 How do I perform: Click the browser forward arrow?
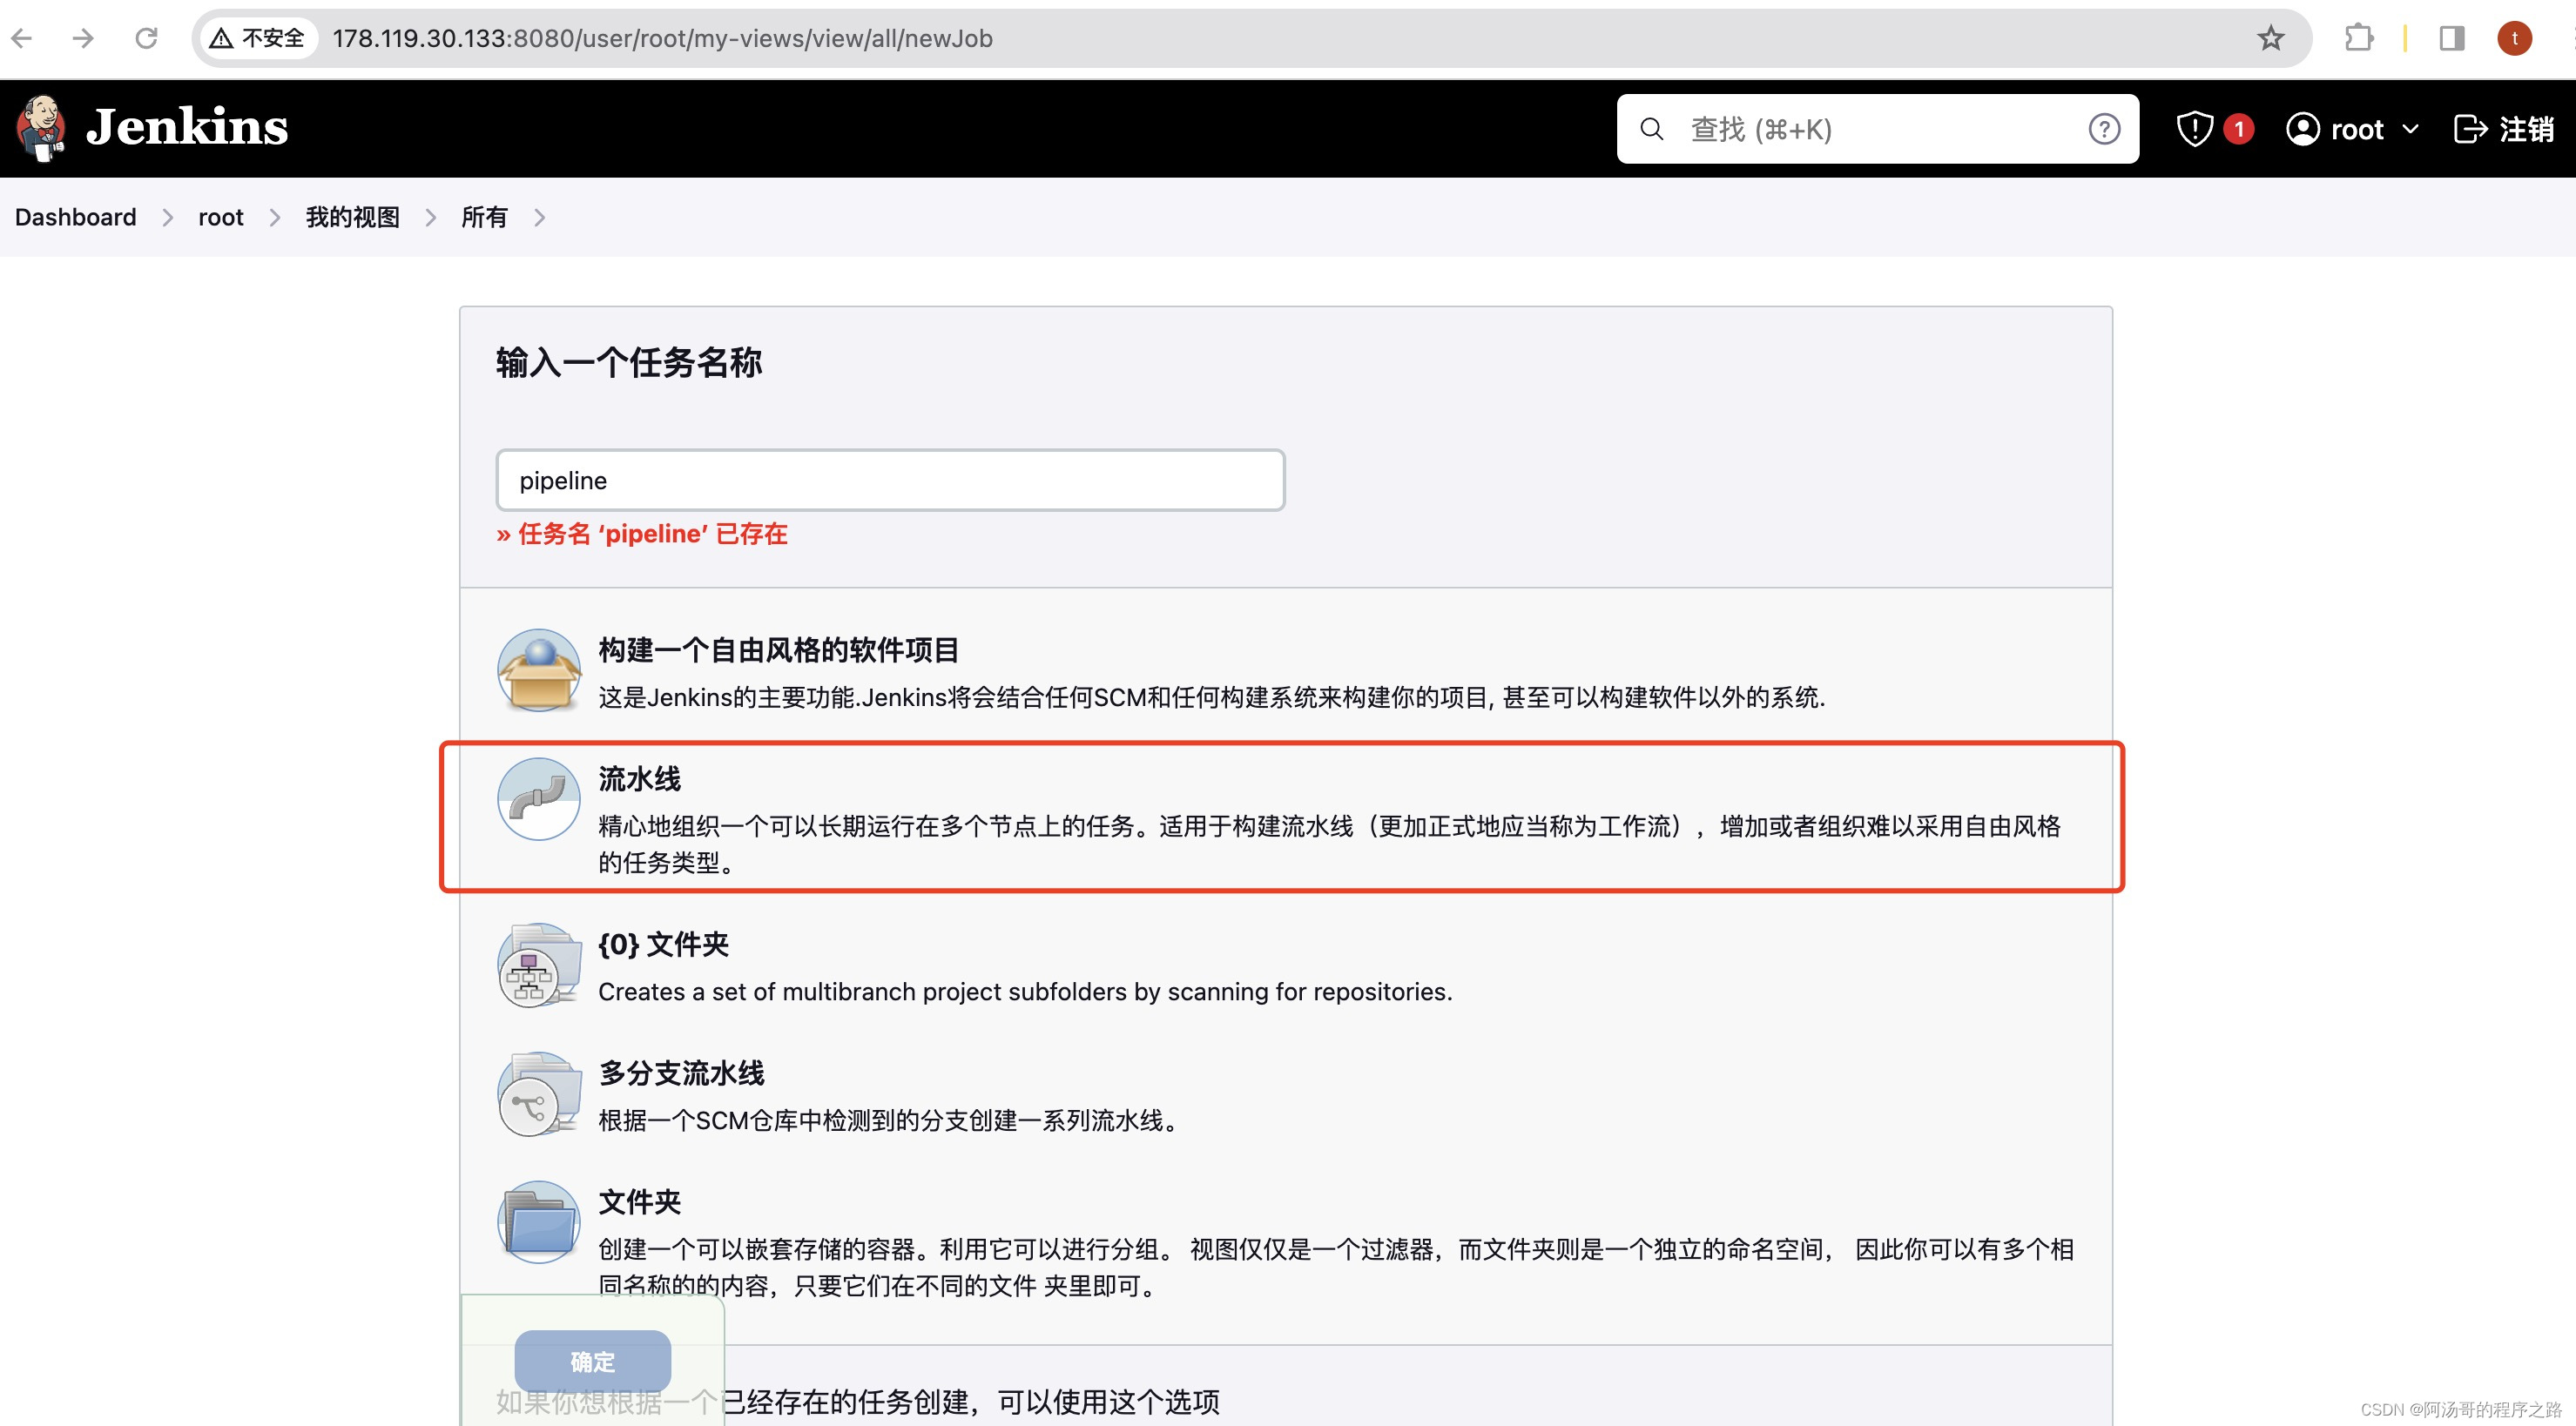pos(84,38)
